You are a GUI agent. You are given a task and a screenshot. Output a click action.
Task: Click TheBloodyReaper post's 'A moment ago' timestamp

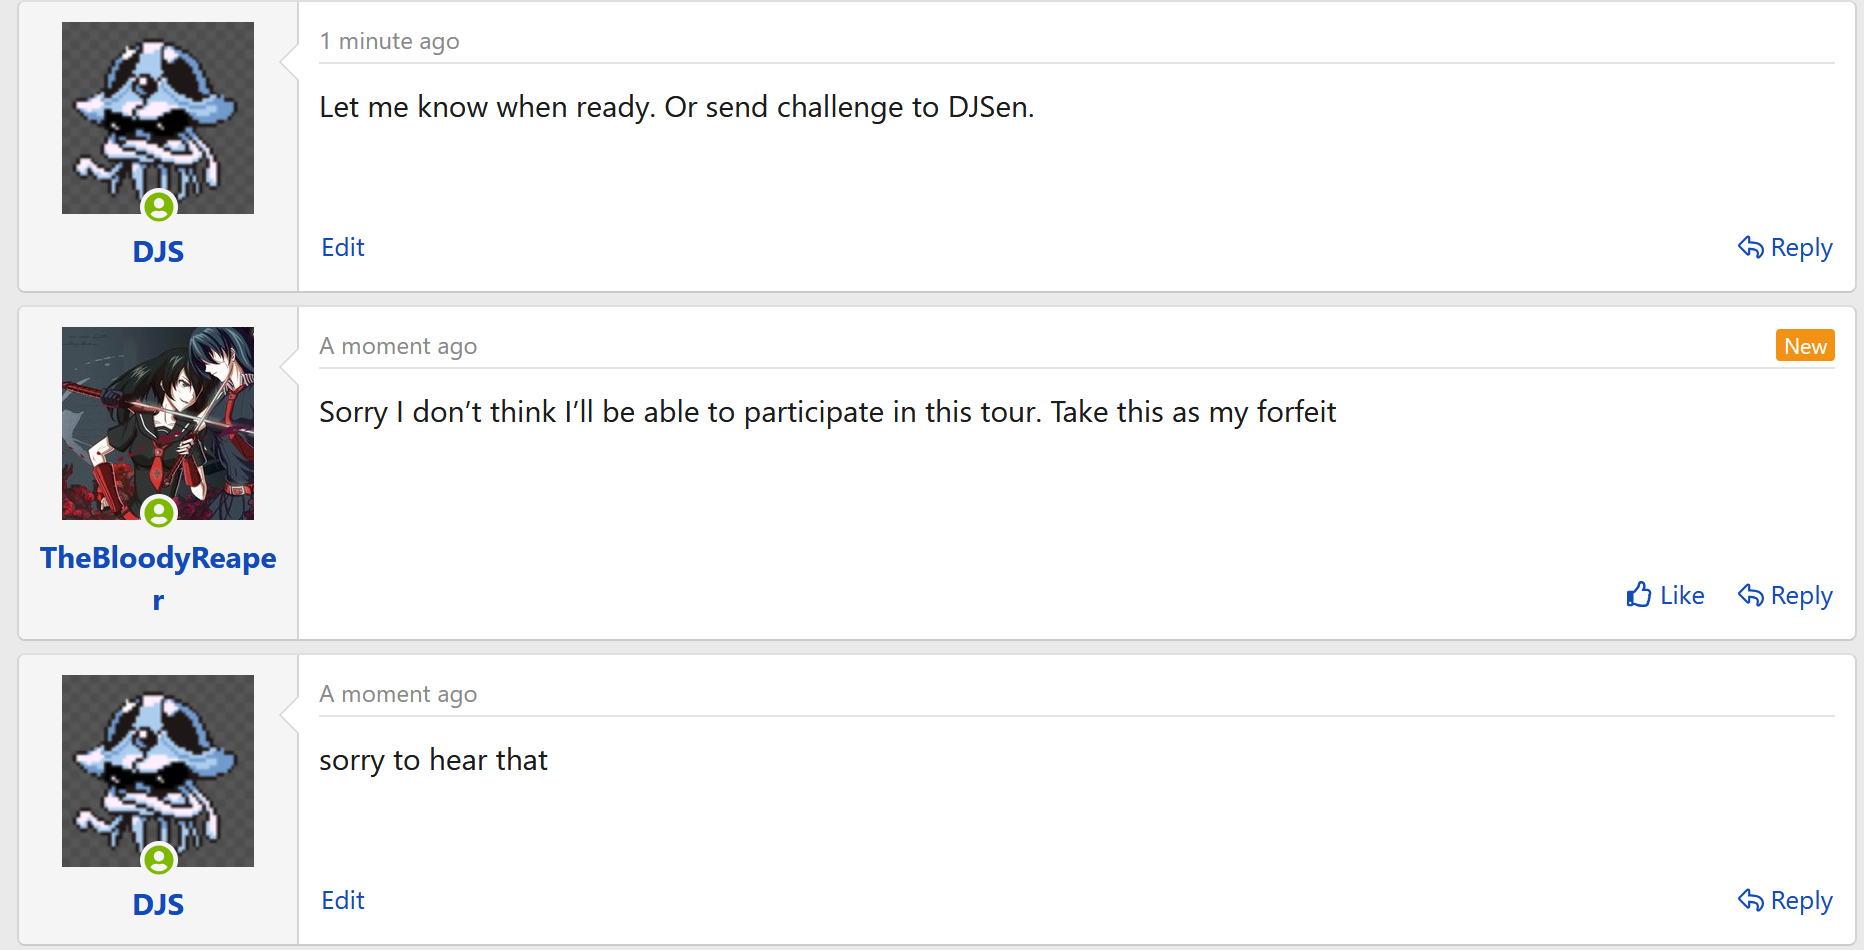[398, 346]
